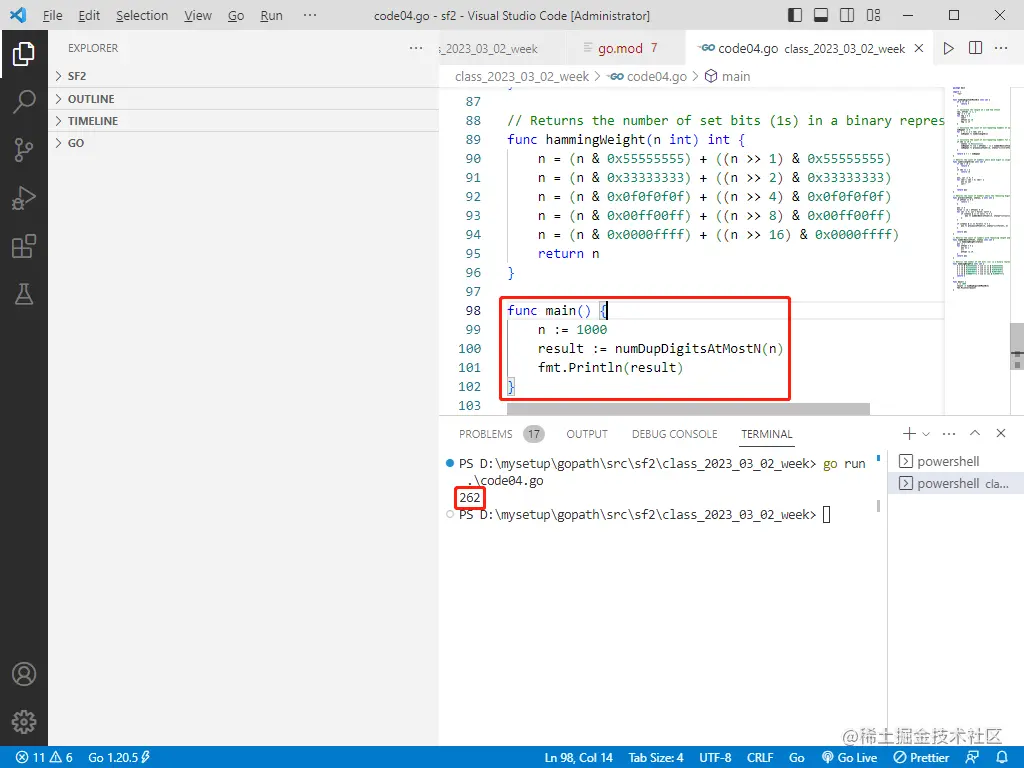Image resolution: width=1024 pixels, height=768 pixels.
Task: Click the code04.go breadcrumb segment
Action: pyautogui.click(x=648, y=76)
